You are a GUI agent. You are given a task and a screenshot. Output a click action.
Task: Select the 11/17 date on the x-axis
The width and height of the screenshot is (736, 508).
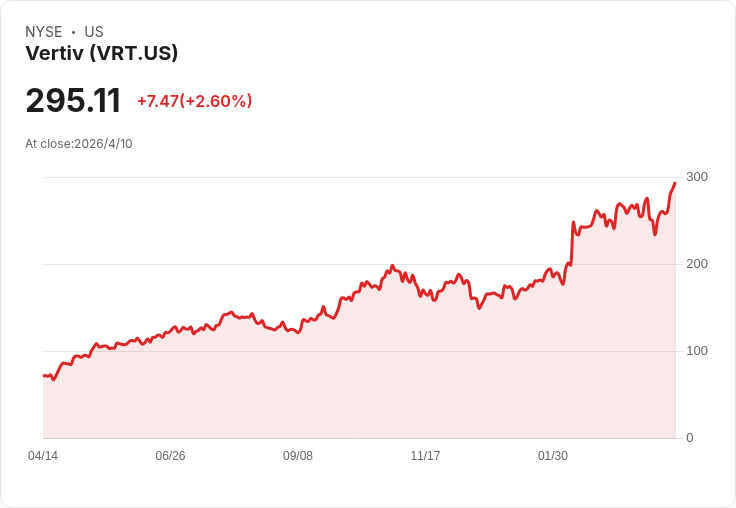[x=425, y=456]
